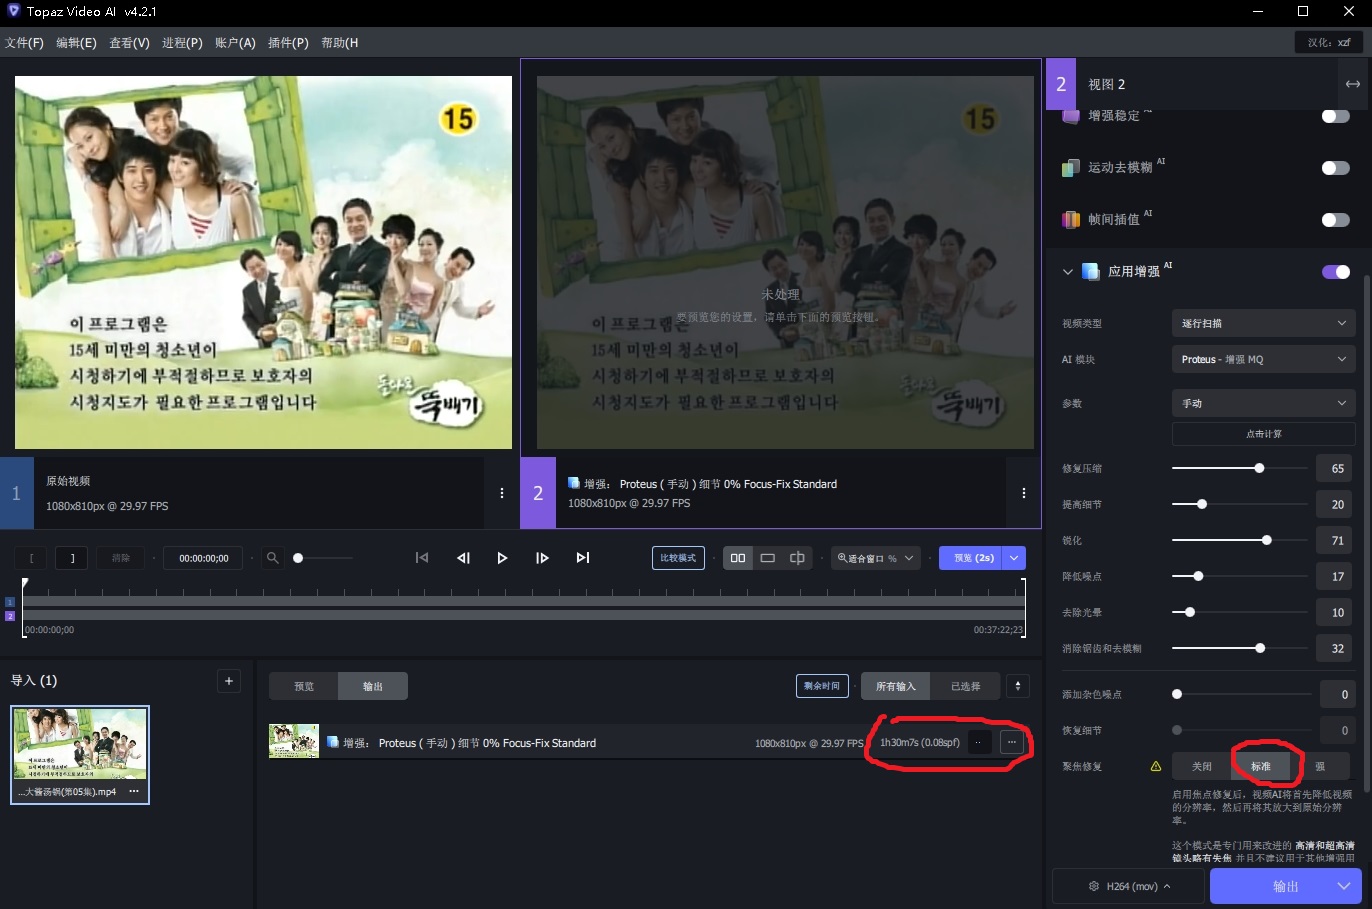Screen dimensions: 1372x909
Task: Open the H264 (mov) codec selector
Action: tap(1130, 886)
